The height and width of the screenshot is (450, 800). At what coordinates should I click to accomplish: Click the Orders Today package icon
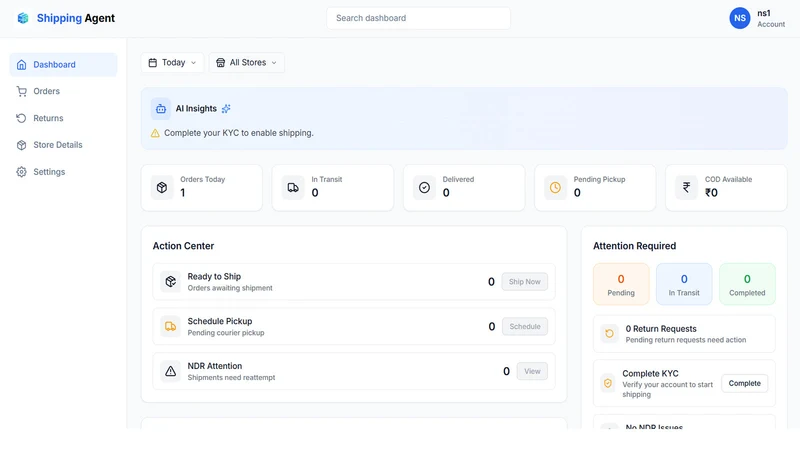pyautogui.click(x=162, y=188)
